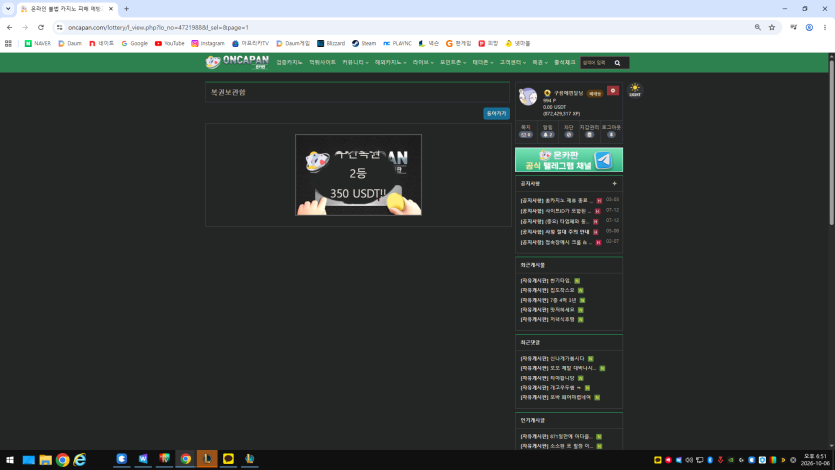Expand 해외카지노 dropdown menu
Viewport: 835px width, 470px height.
click(390, 62)
